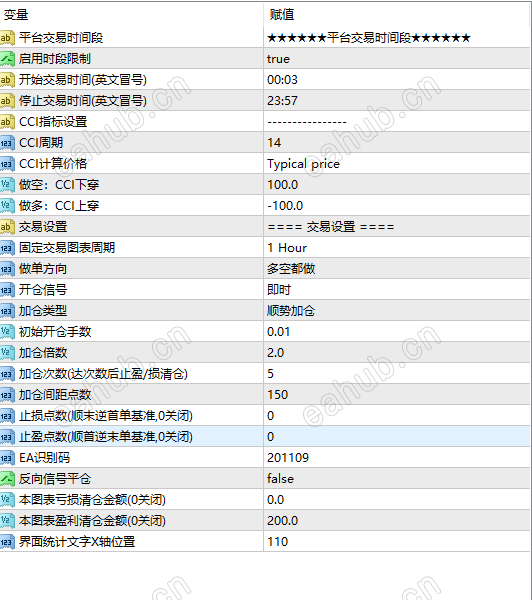Click the ab icon beside 开始交易时间

pyautogui.click(x=7, y=80)
